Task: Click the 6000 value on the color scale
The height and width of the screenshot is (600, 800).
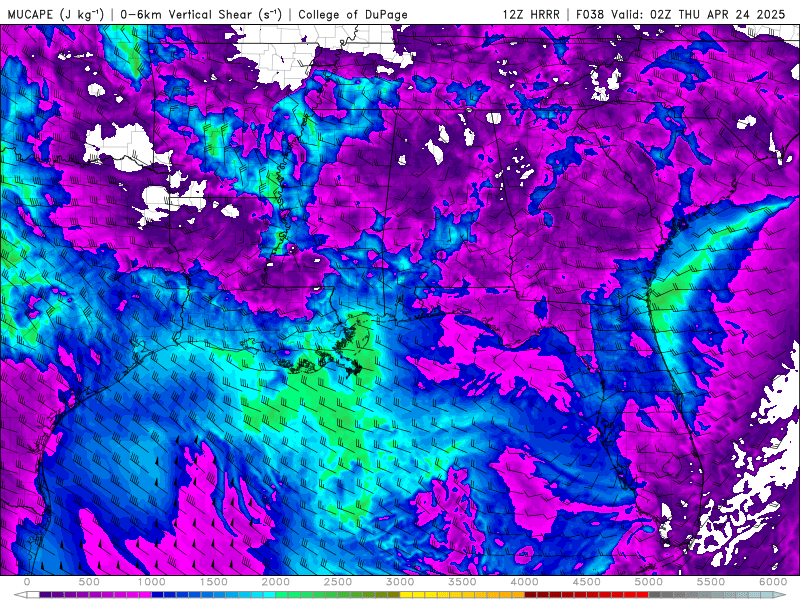Action: click(x=773, y=582)
